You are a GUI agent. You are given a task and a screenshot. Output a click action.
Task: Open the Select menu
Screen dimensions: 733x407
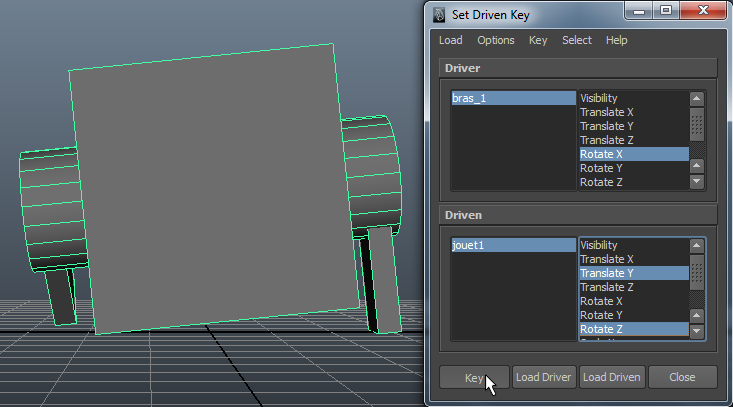click(x=576, y=40)
